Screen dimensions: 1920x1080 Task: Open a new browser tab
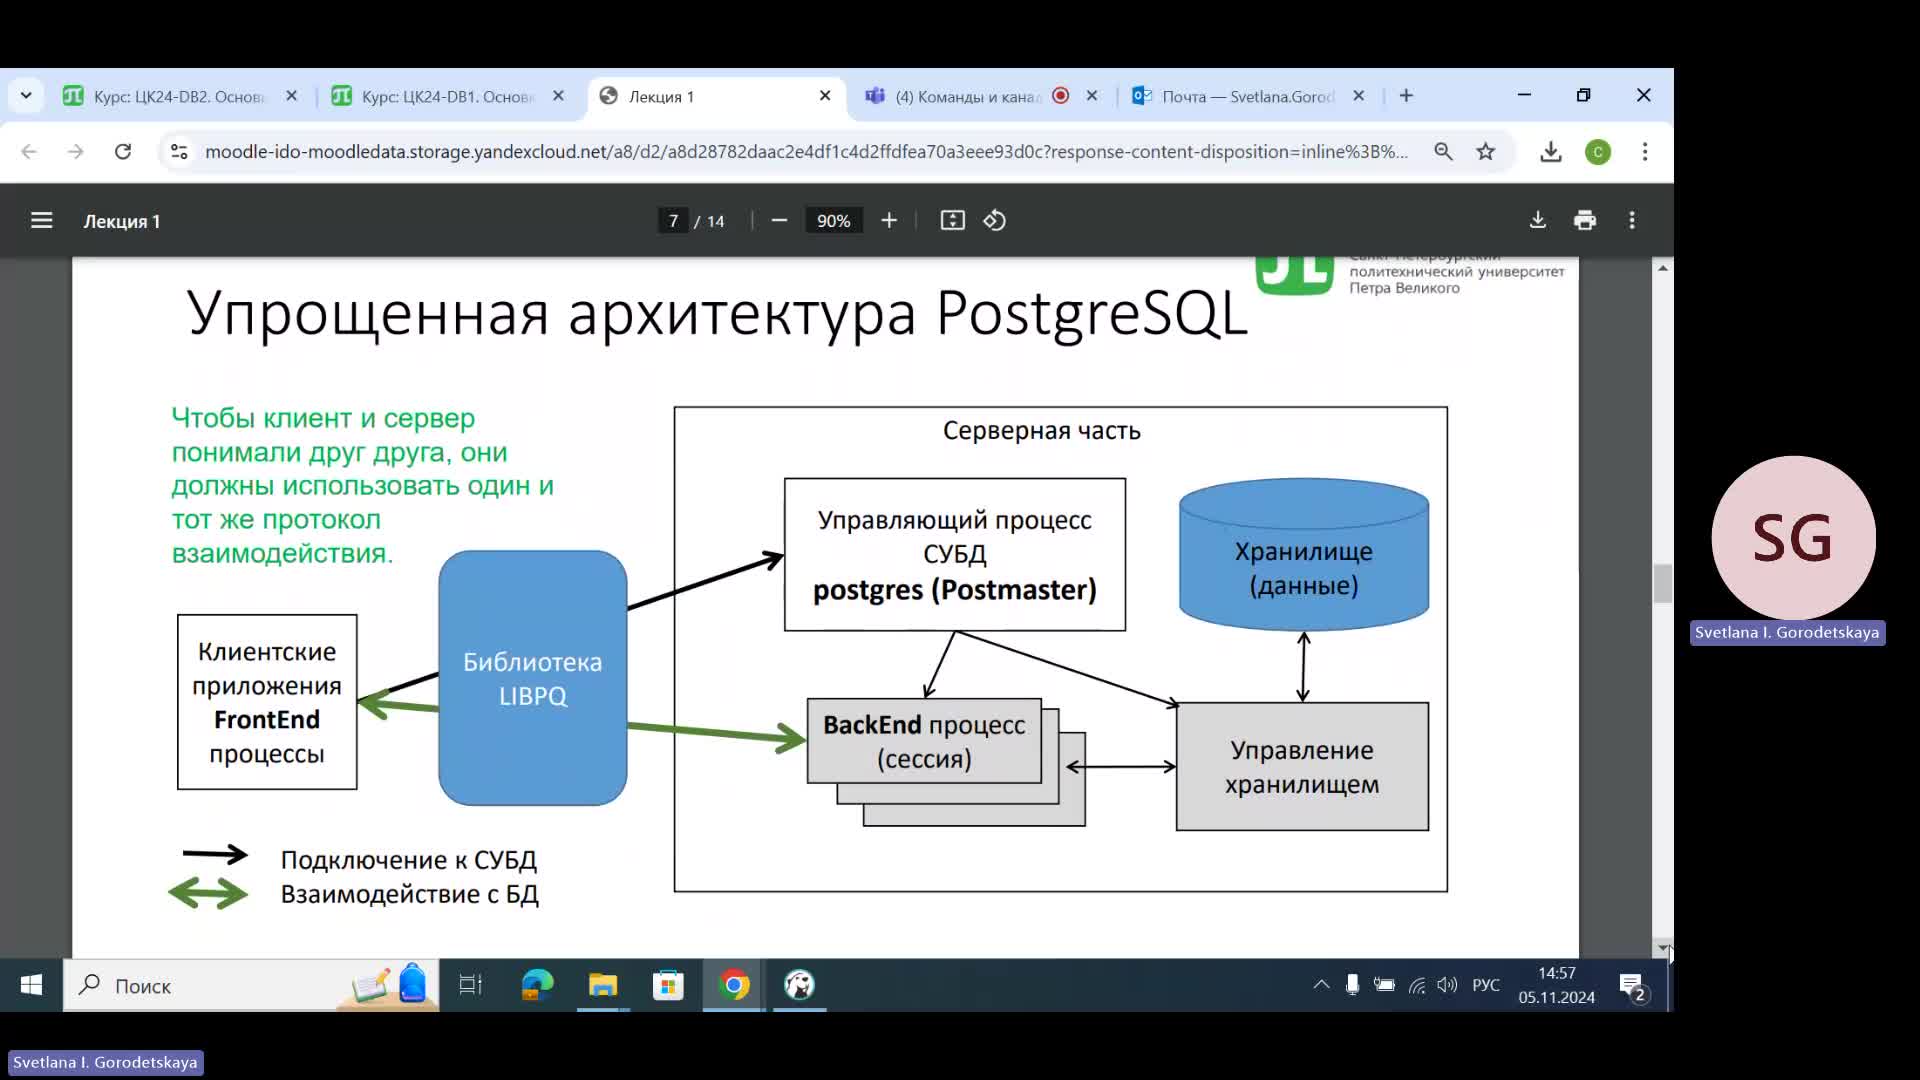tap(1406, 96)
